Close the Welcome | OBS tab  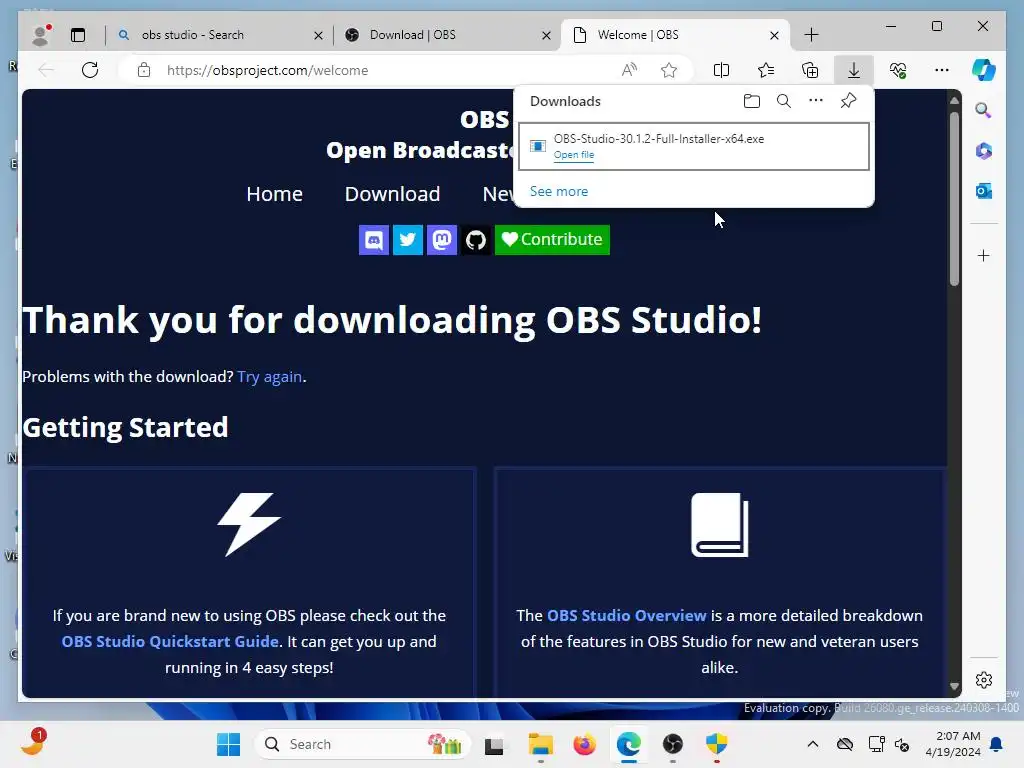[x=774, y=35]
